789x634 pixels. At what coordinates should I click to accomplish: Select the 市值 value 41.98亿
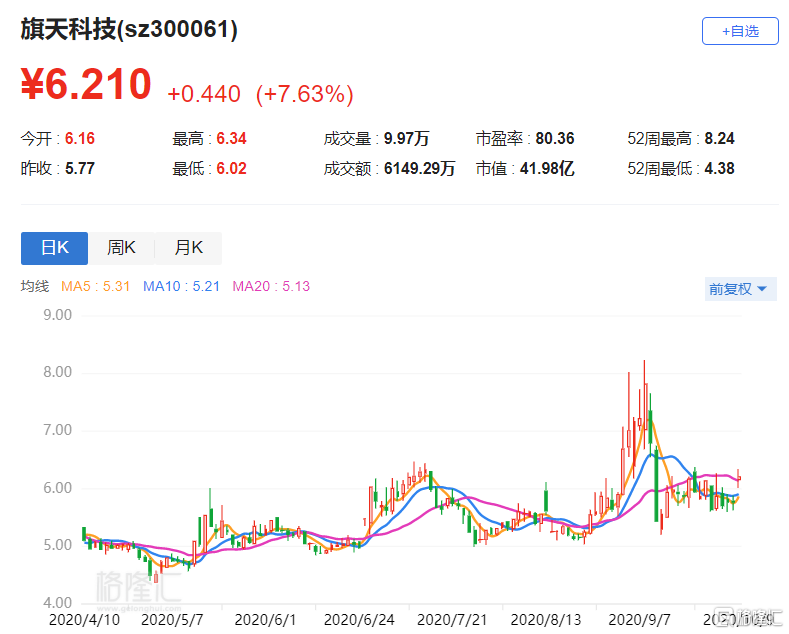(547, 169)
